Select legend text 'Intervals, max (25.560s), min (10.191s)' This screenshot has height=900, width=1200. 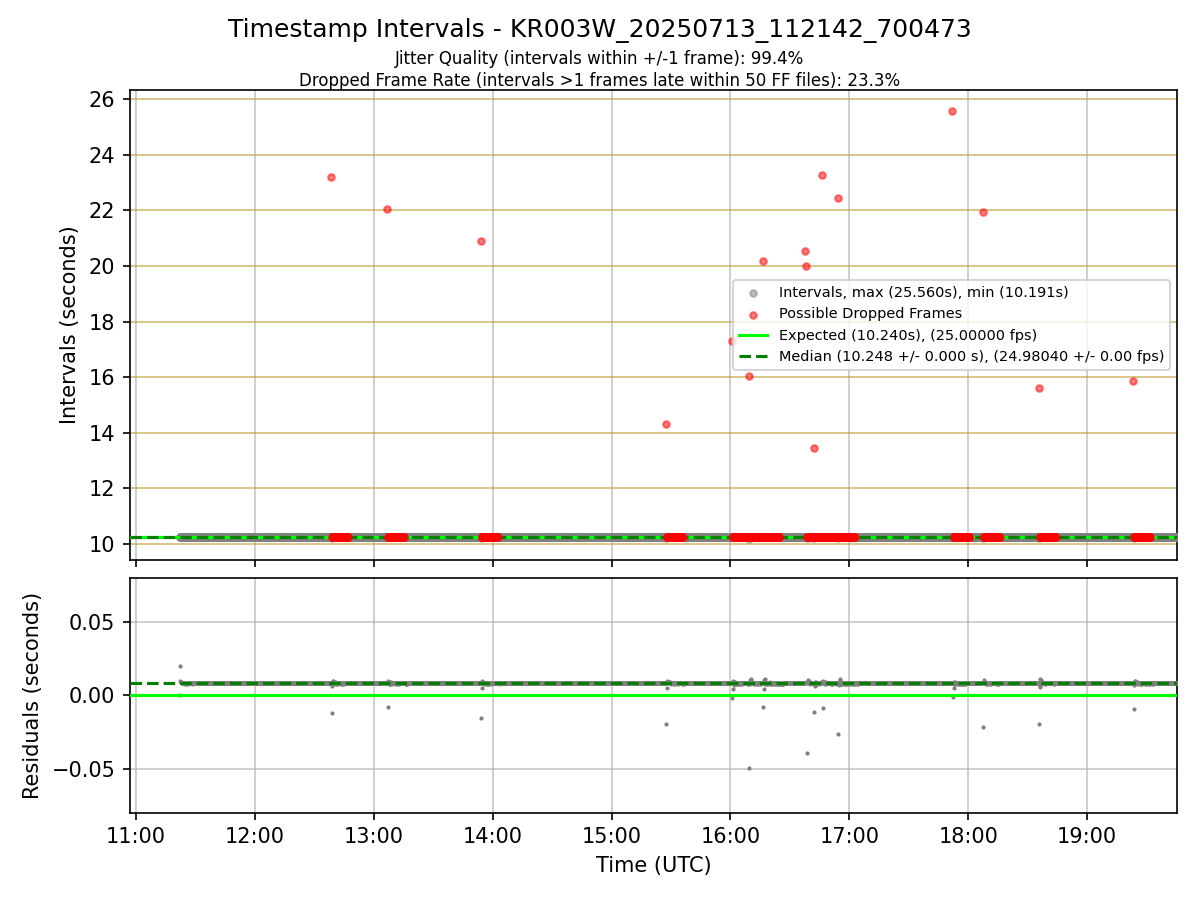click(924, 292)
